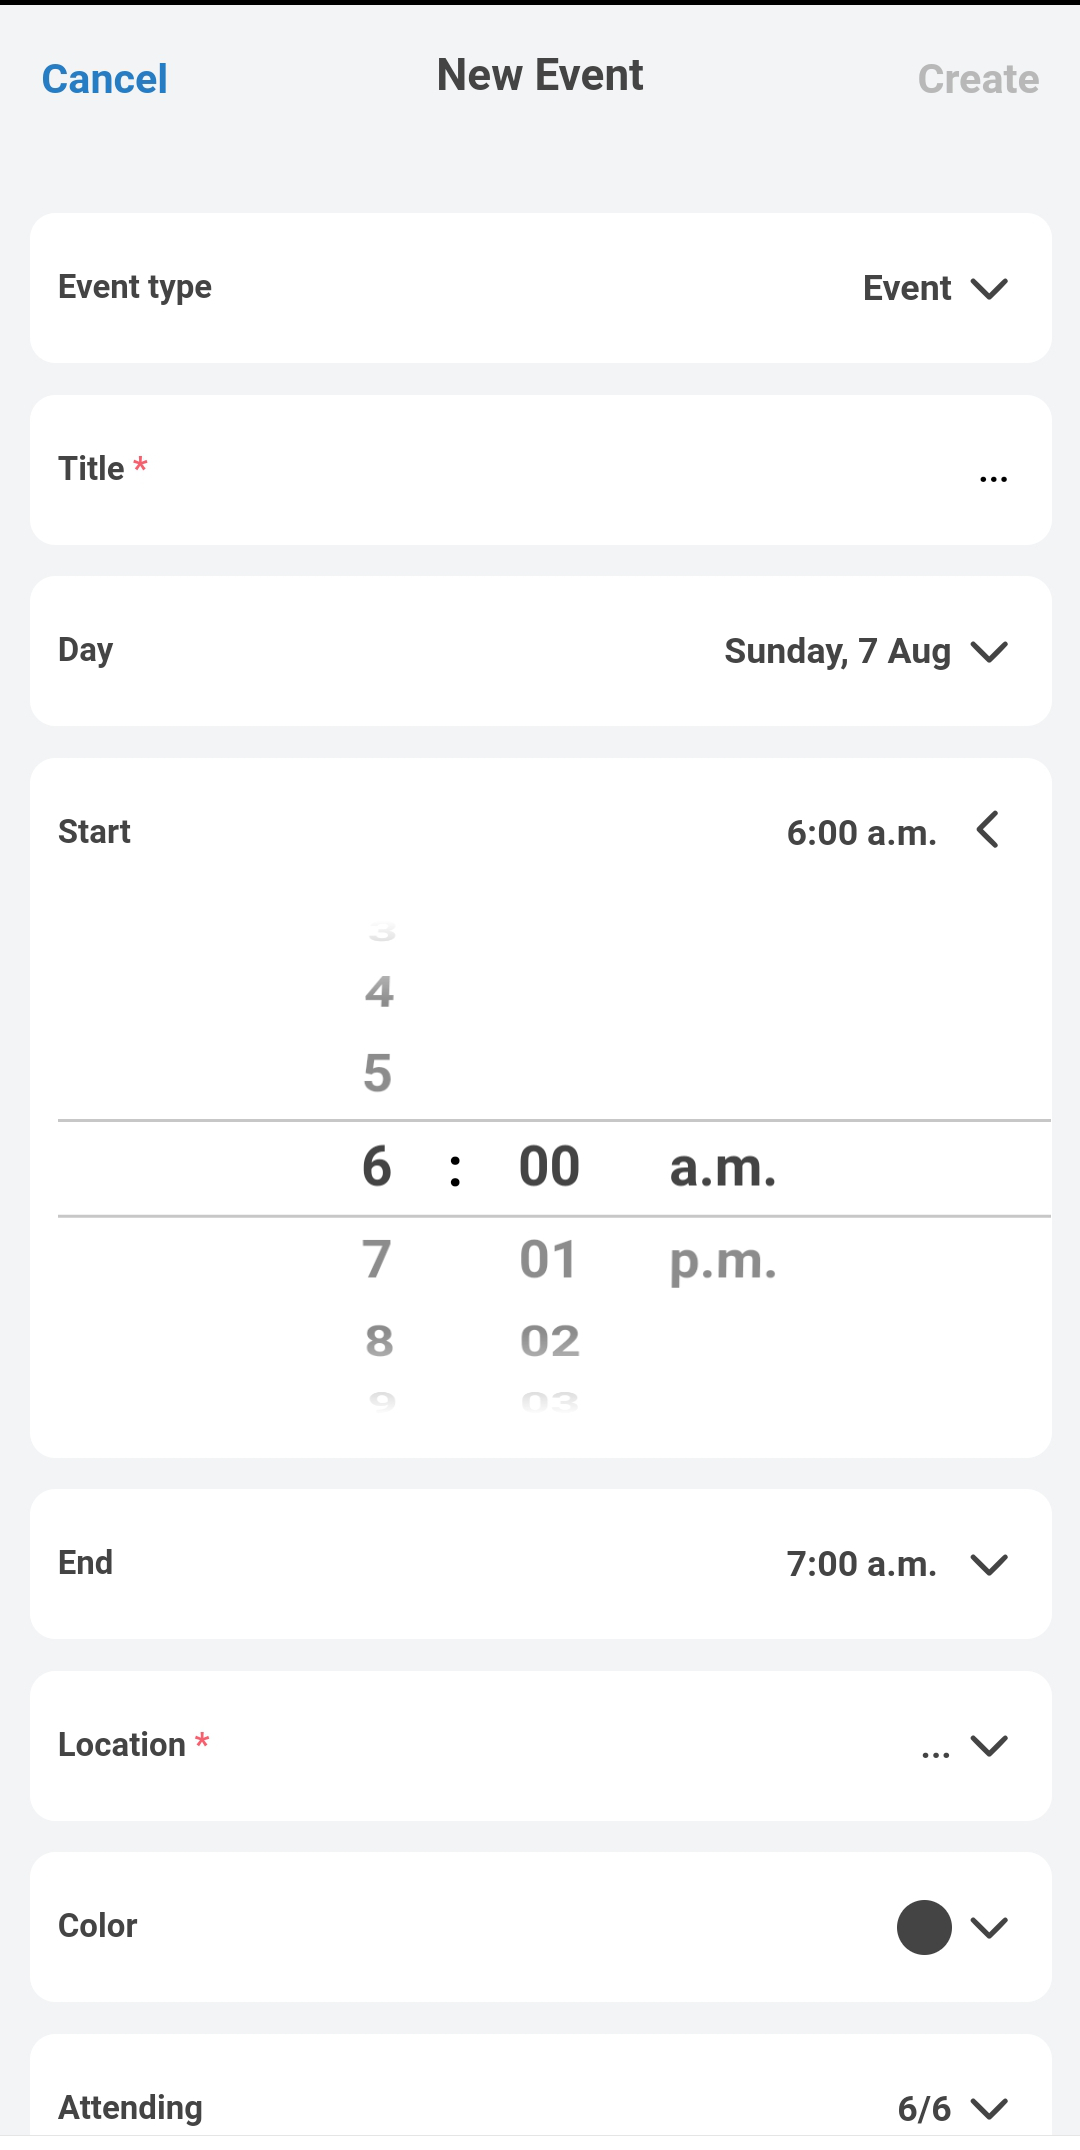Pick minute 02 in the picker
Viewport: 1080px width, 2150px height.
(549, 1341)
